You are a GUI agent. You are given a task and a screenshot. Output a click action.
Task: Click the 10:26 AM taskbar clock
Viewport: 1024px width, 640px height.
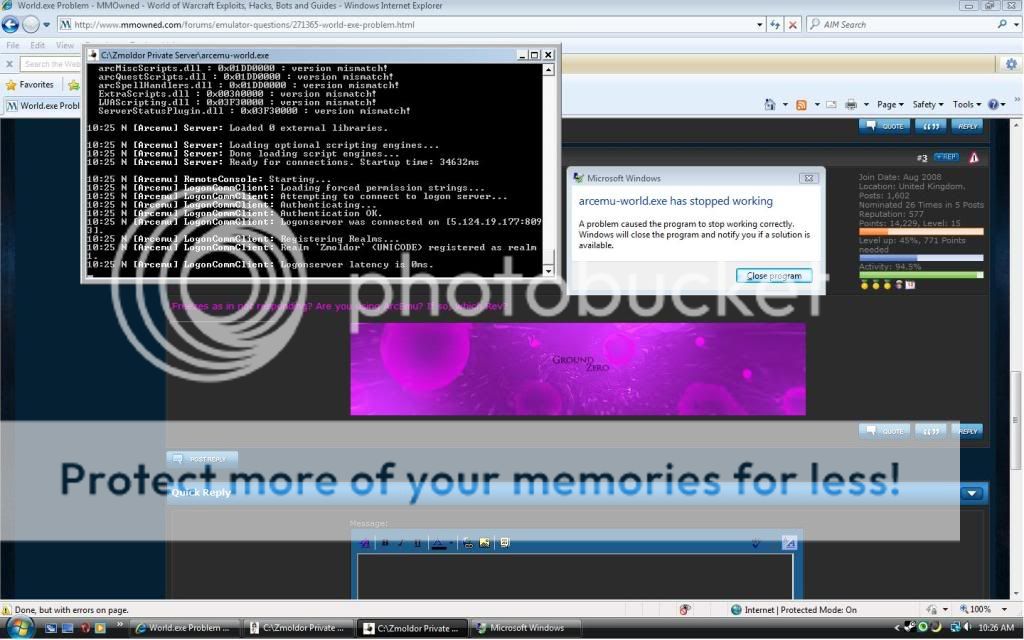click(996, 628)
